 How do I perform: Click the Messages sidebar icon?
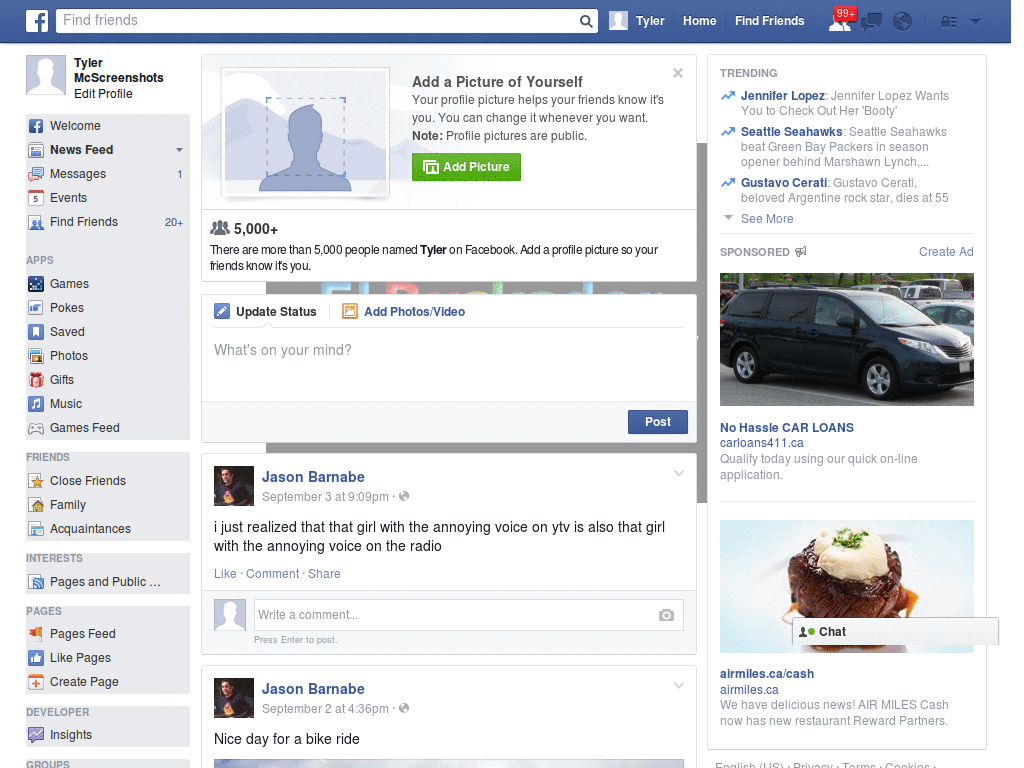[x=36, y=174]
